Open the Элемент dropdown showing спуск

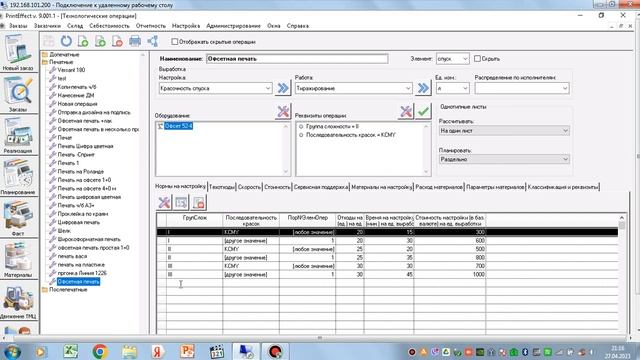click(452, 59)
